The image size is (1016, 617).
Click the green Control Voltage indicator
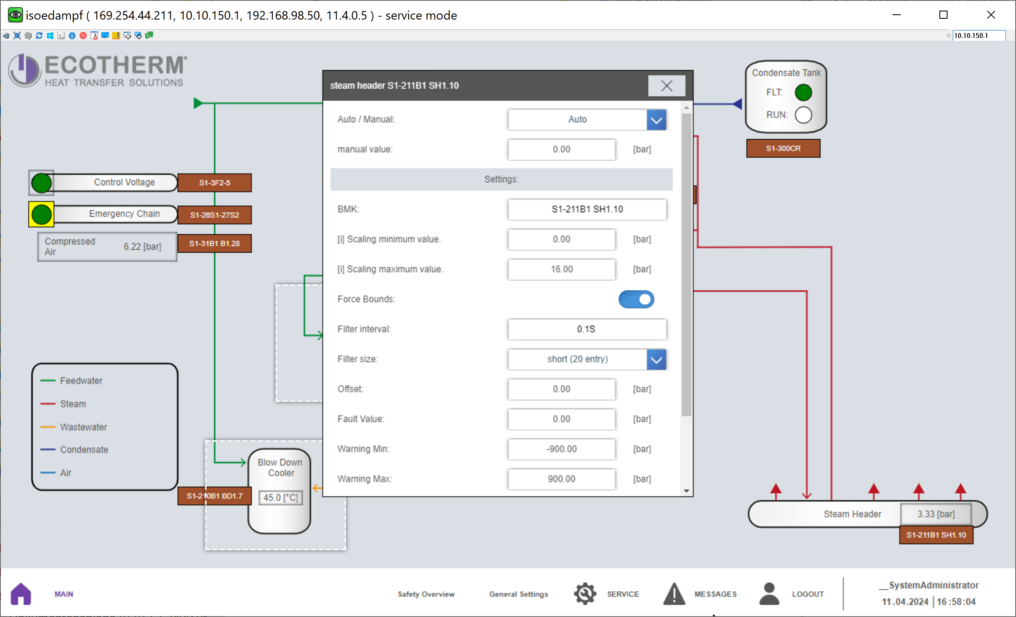[41, 183]
